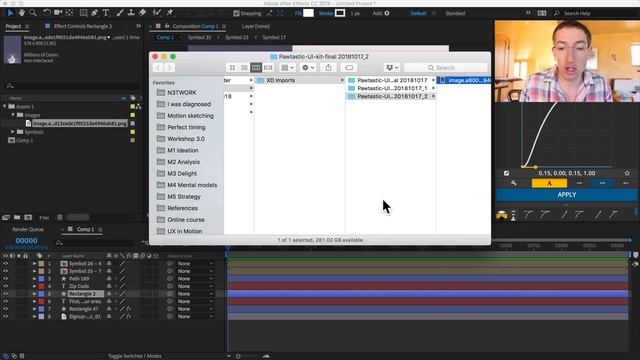Viewport: 640px width, 360px height.
Task: Create a new composition from Project panel footer
Action: coord(28,218)
